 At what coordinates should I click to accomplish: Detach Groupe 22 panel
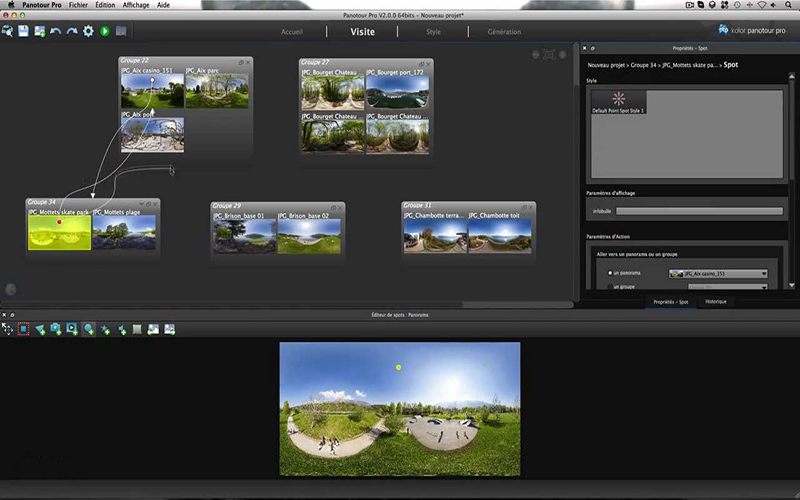[x=241, y=62]
